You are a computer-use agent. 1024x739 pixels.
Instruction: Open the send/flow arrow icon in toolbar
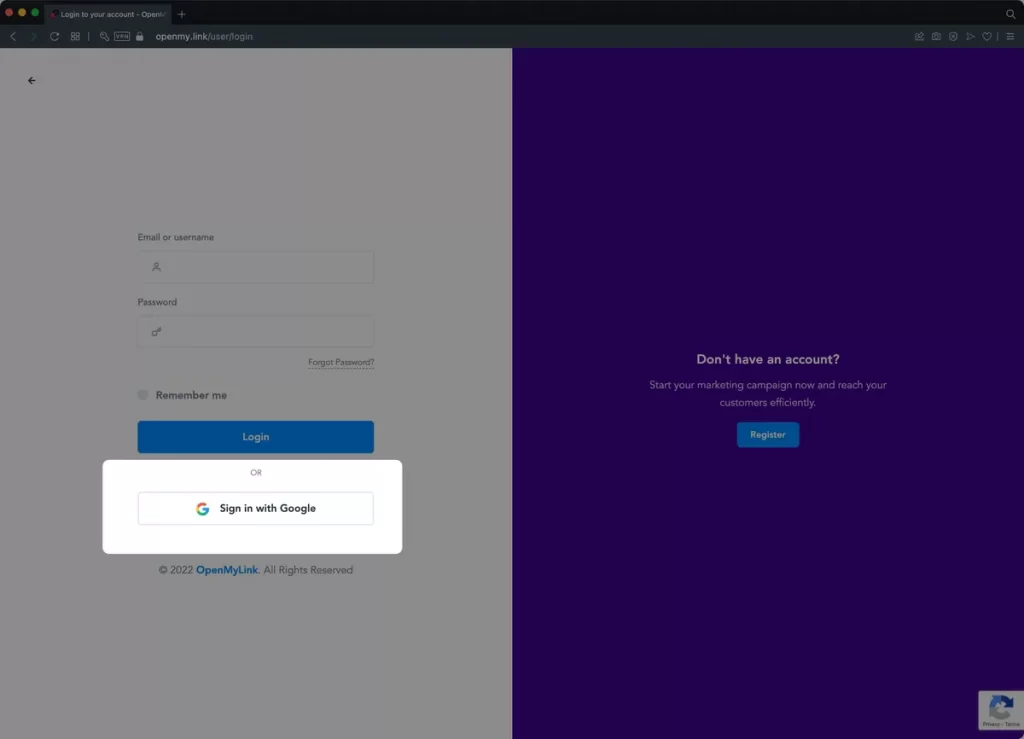[x=970, y=37]
